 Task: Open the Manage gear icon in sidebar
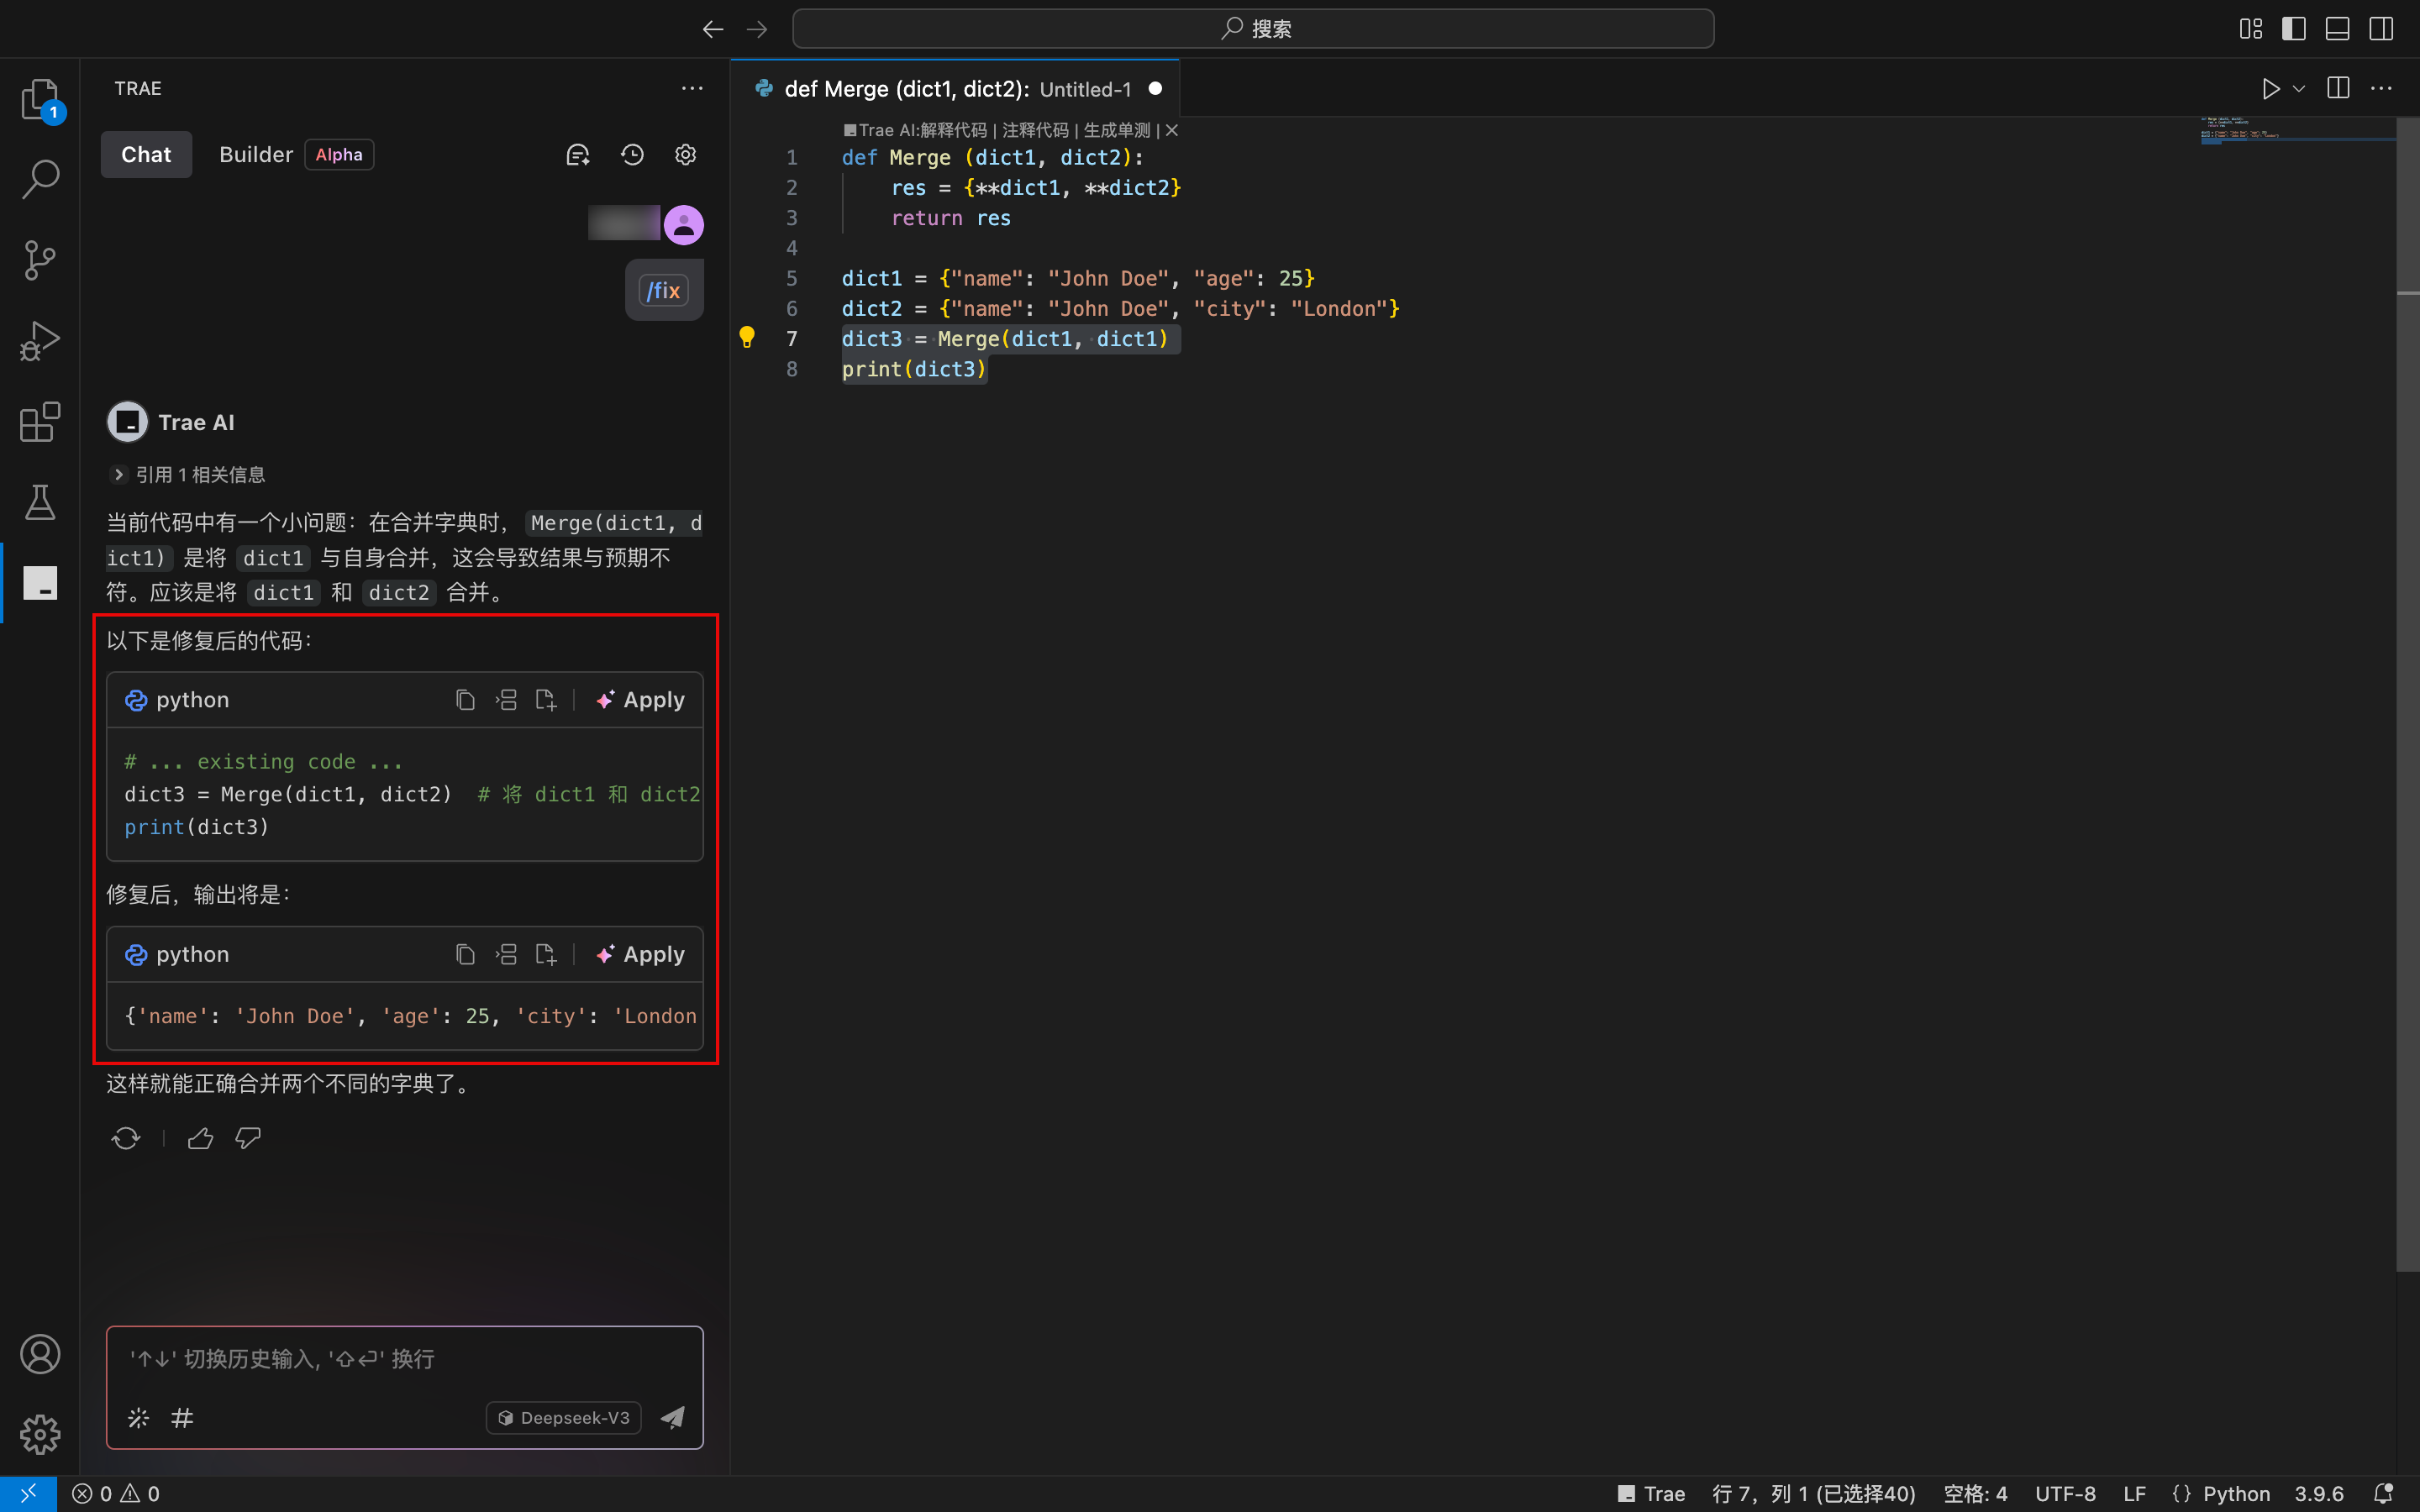(x=40, y=1434)
